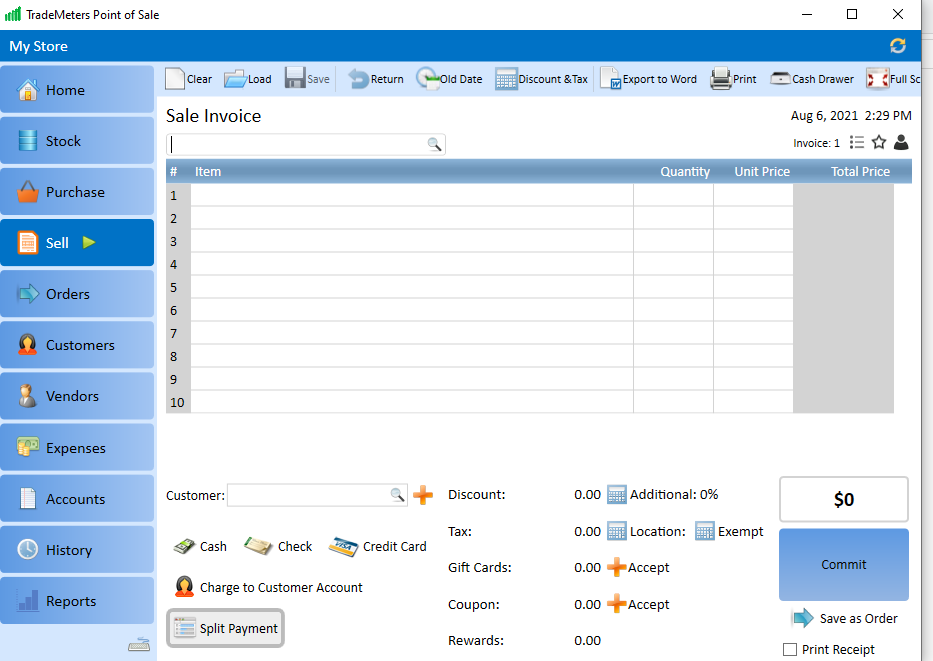Click the item search input field
Screen dimensions: 933x661
point(297,144)
